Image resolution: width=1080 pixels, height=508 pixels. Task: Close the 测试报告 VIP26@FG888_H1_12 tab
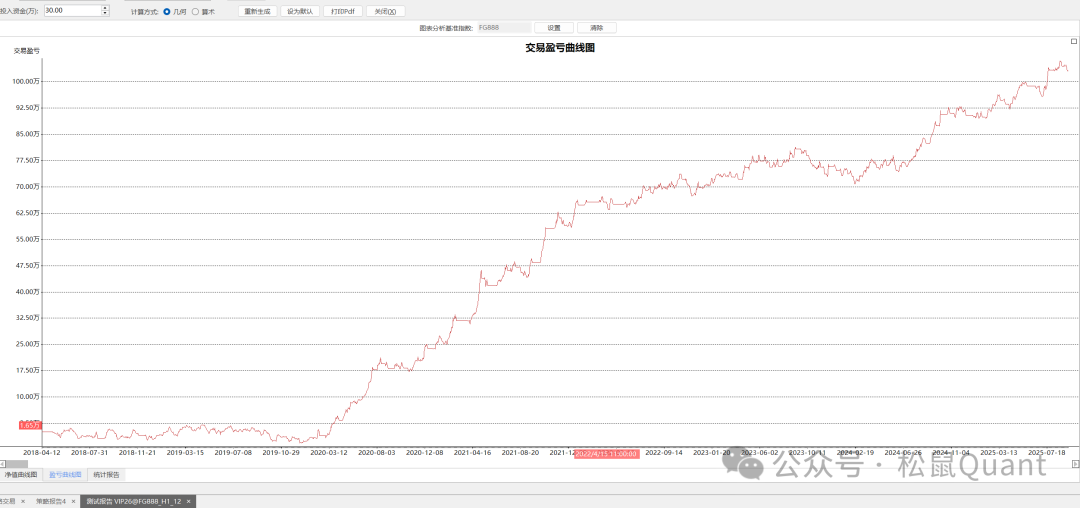pyautogui.click(x=188, y=501)
